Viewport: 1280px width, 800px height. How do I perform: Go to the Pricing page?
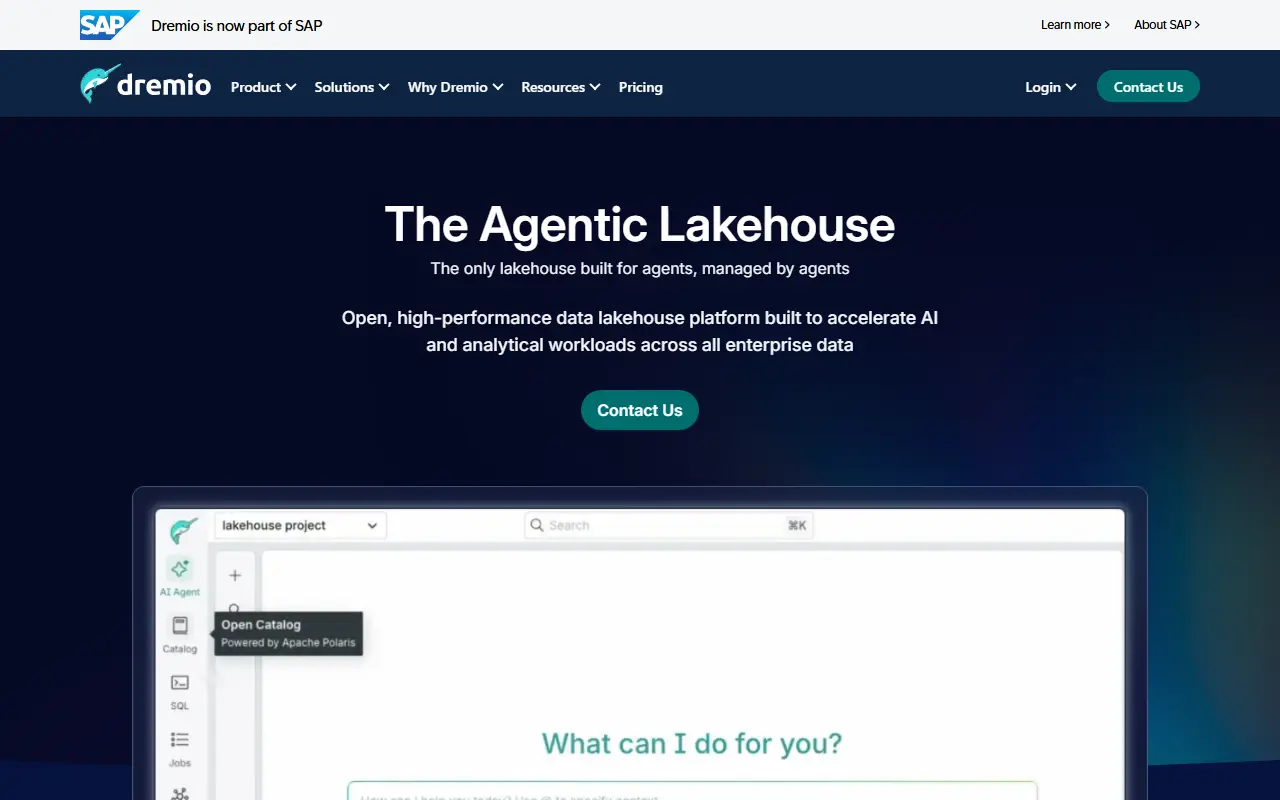tap(641, 87)
